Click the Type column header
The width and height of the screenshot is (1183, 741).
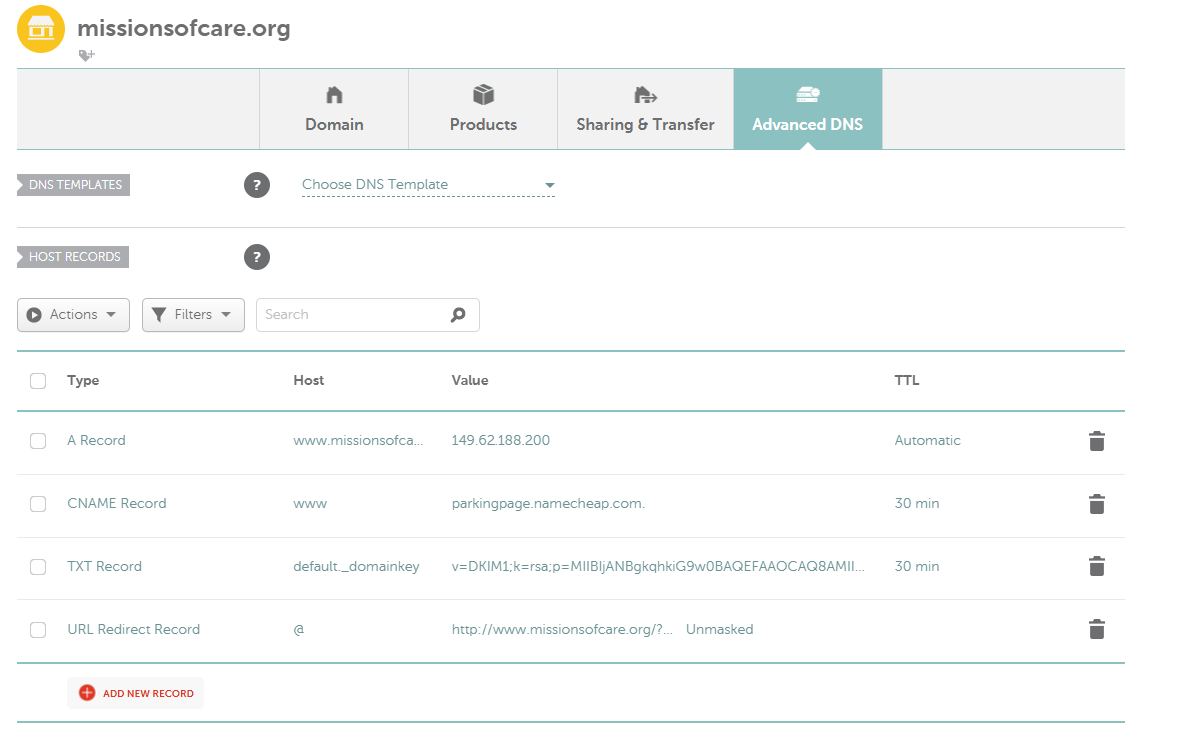tap(83, 380)
